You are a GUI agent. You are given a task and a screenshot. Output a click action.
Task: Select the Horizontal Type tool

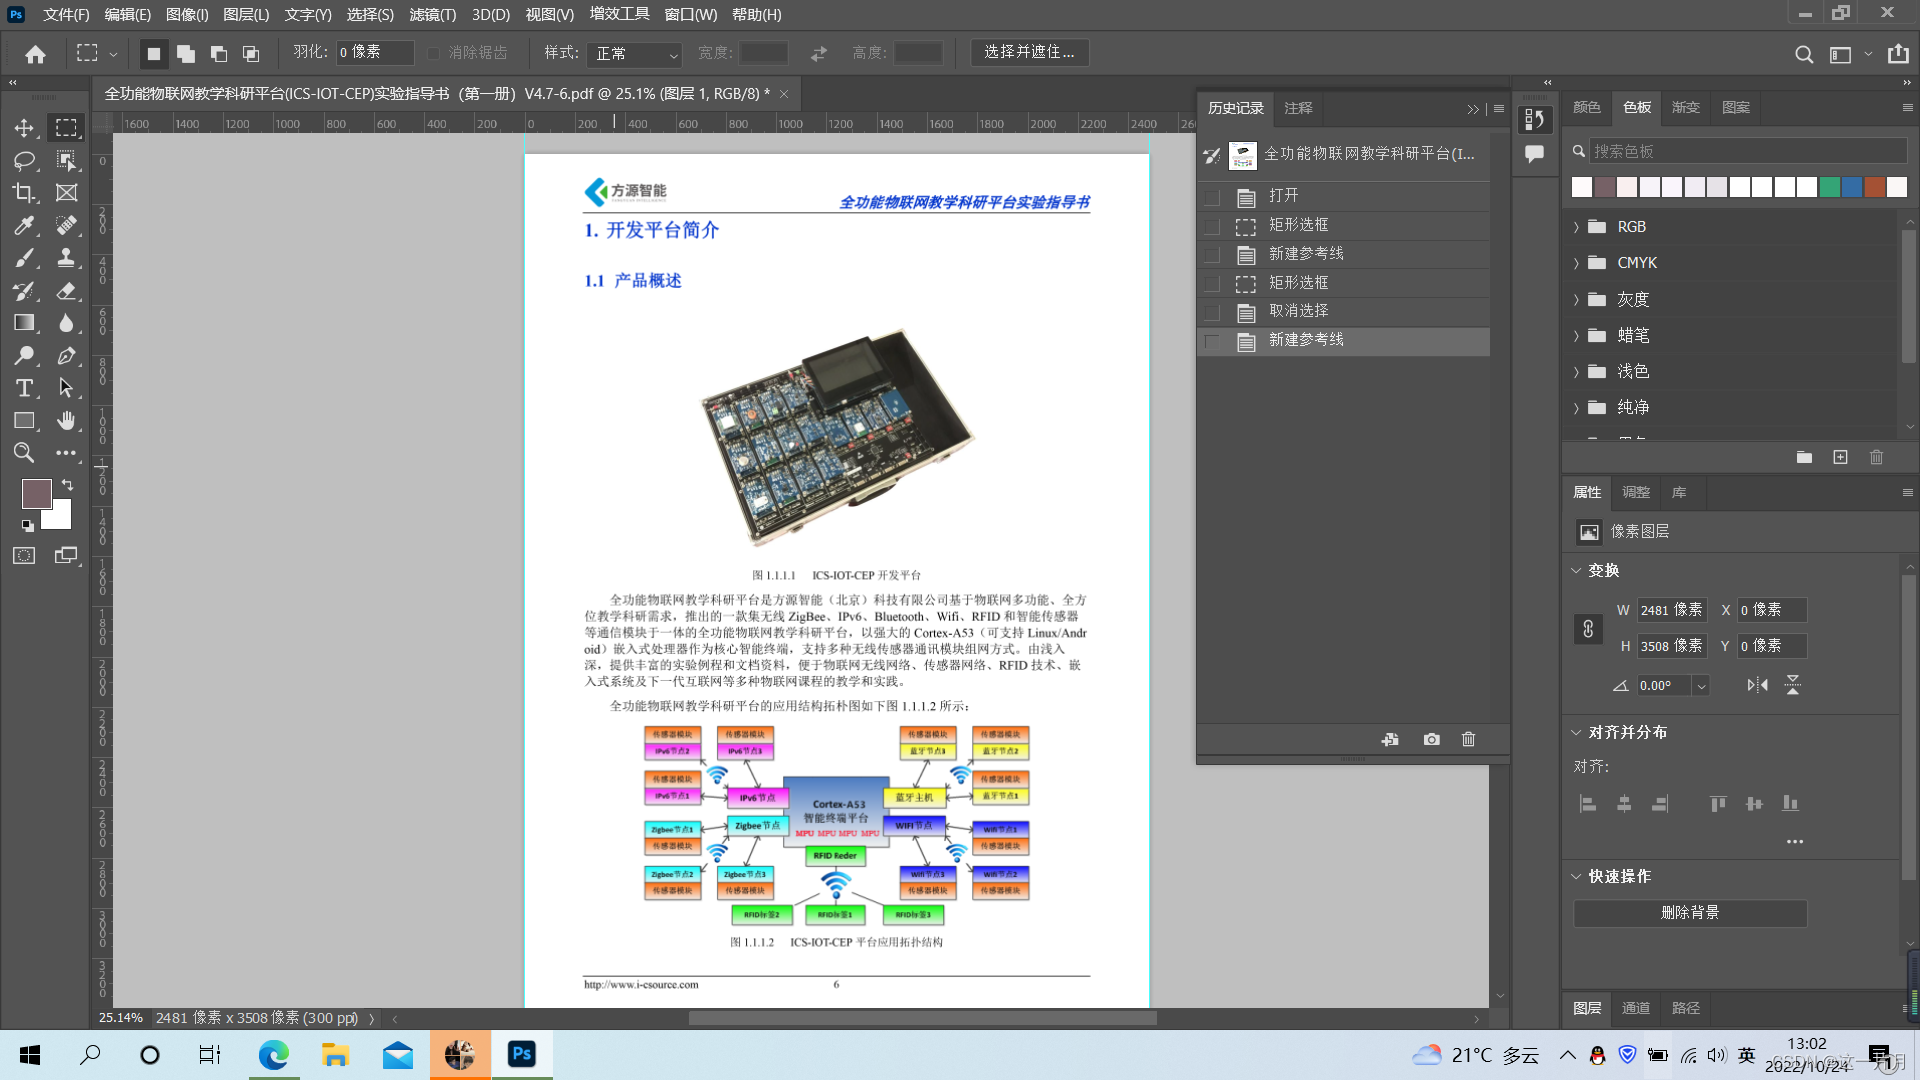tap(24, 388)
